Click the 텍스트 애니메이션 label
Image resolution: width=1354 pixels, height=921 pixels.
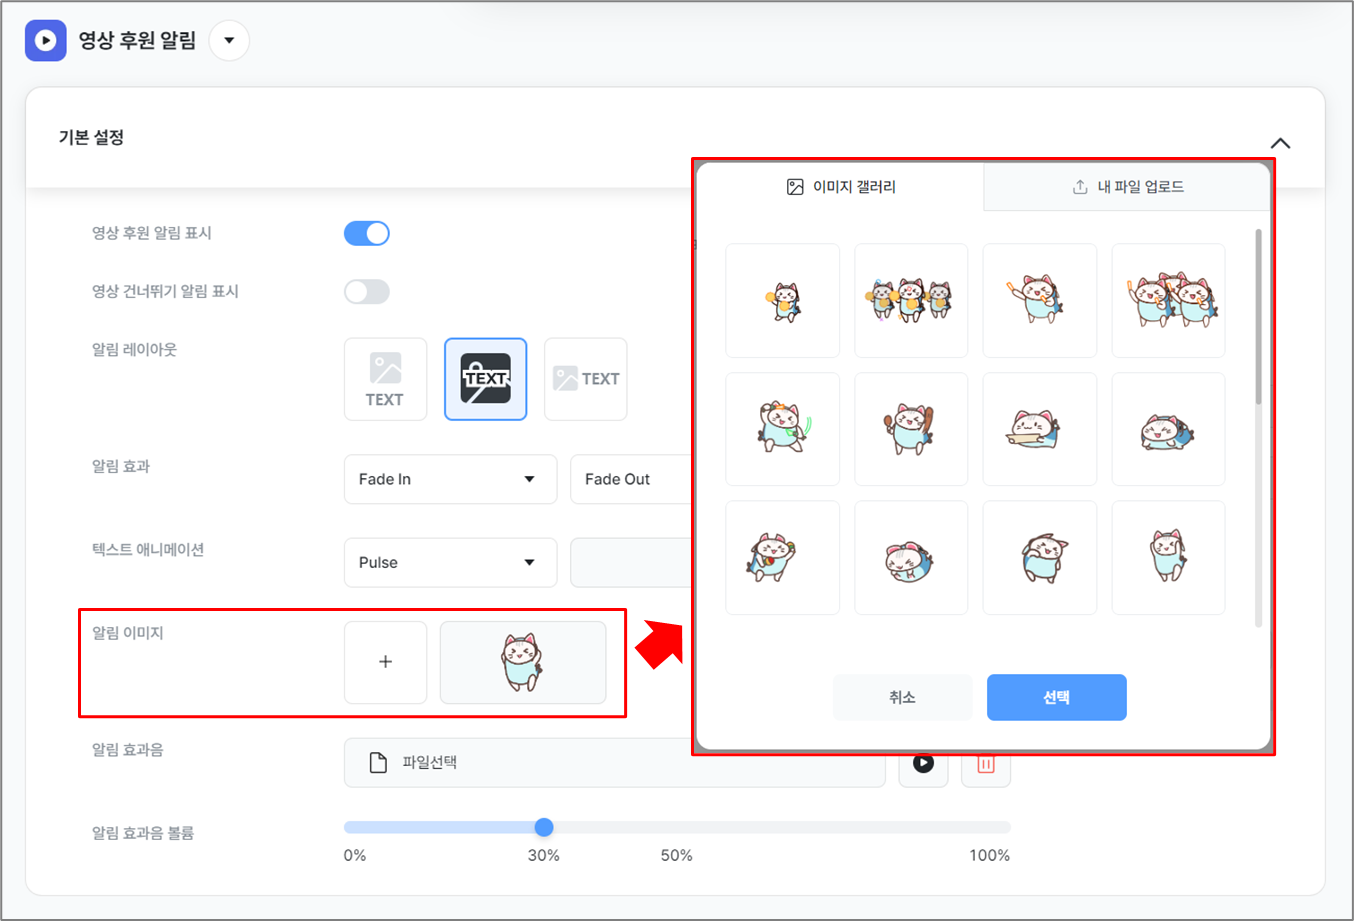(148, 549)
